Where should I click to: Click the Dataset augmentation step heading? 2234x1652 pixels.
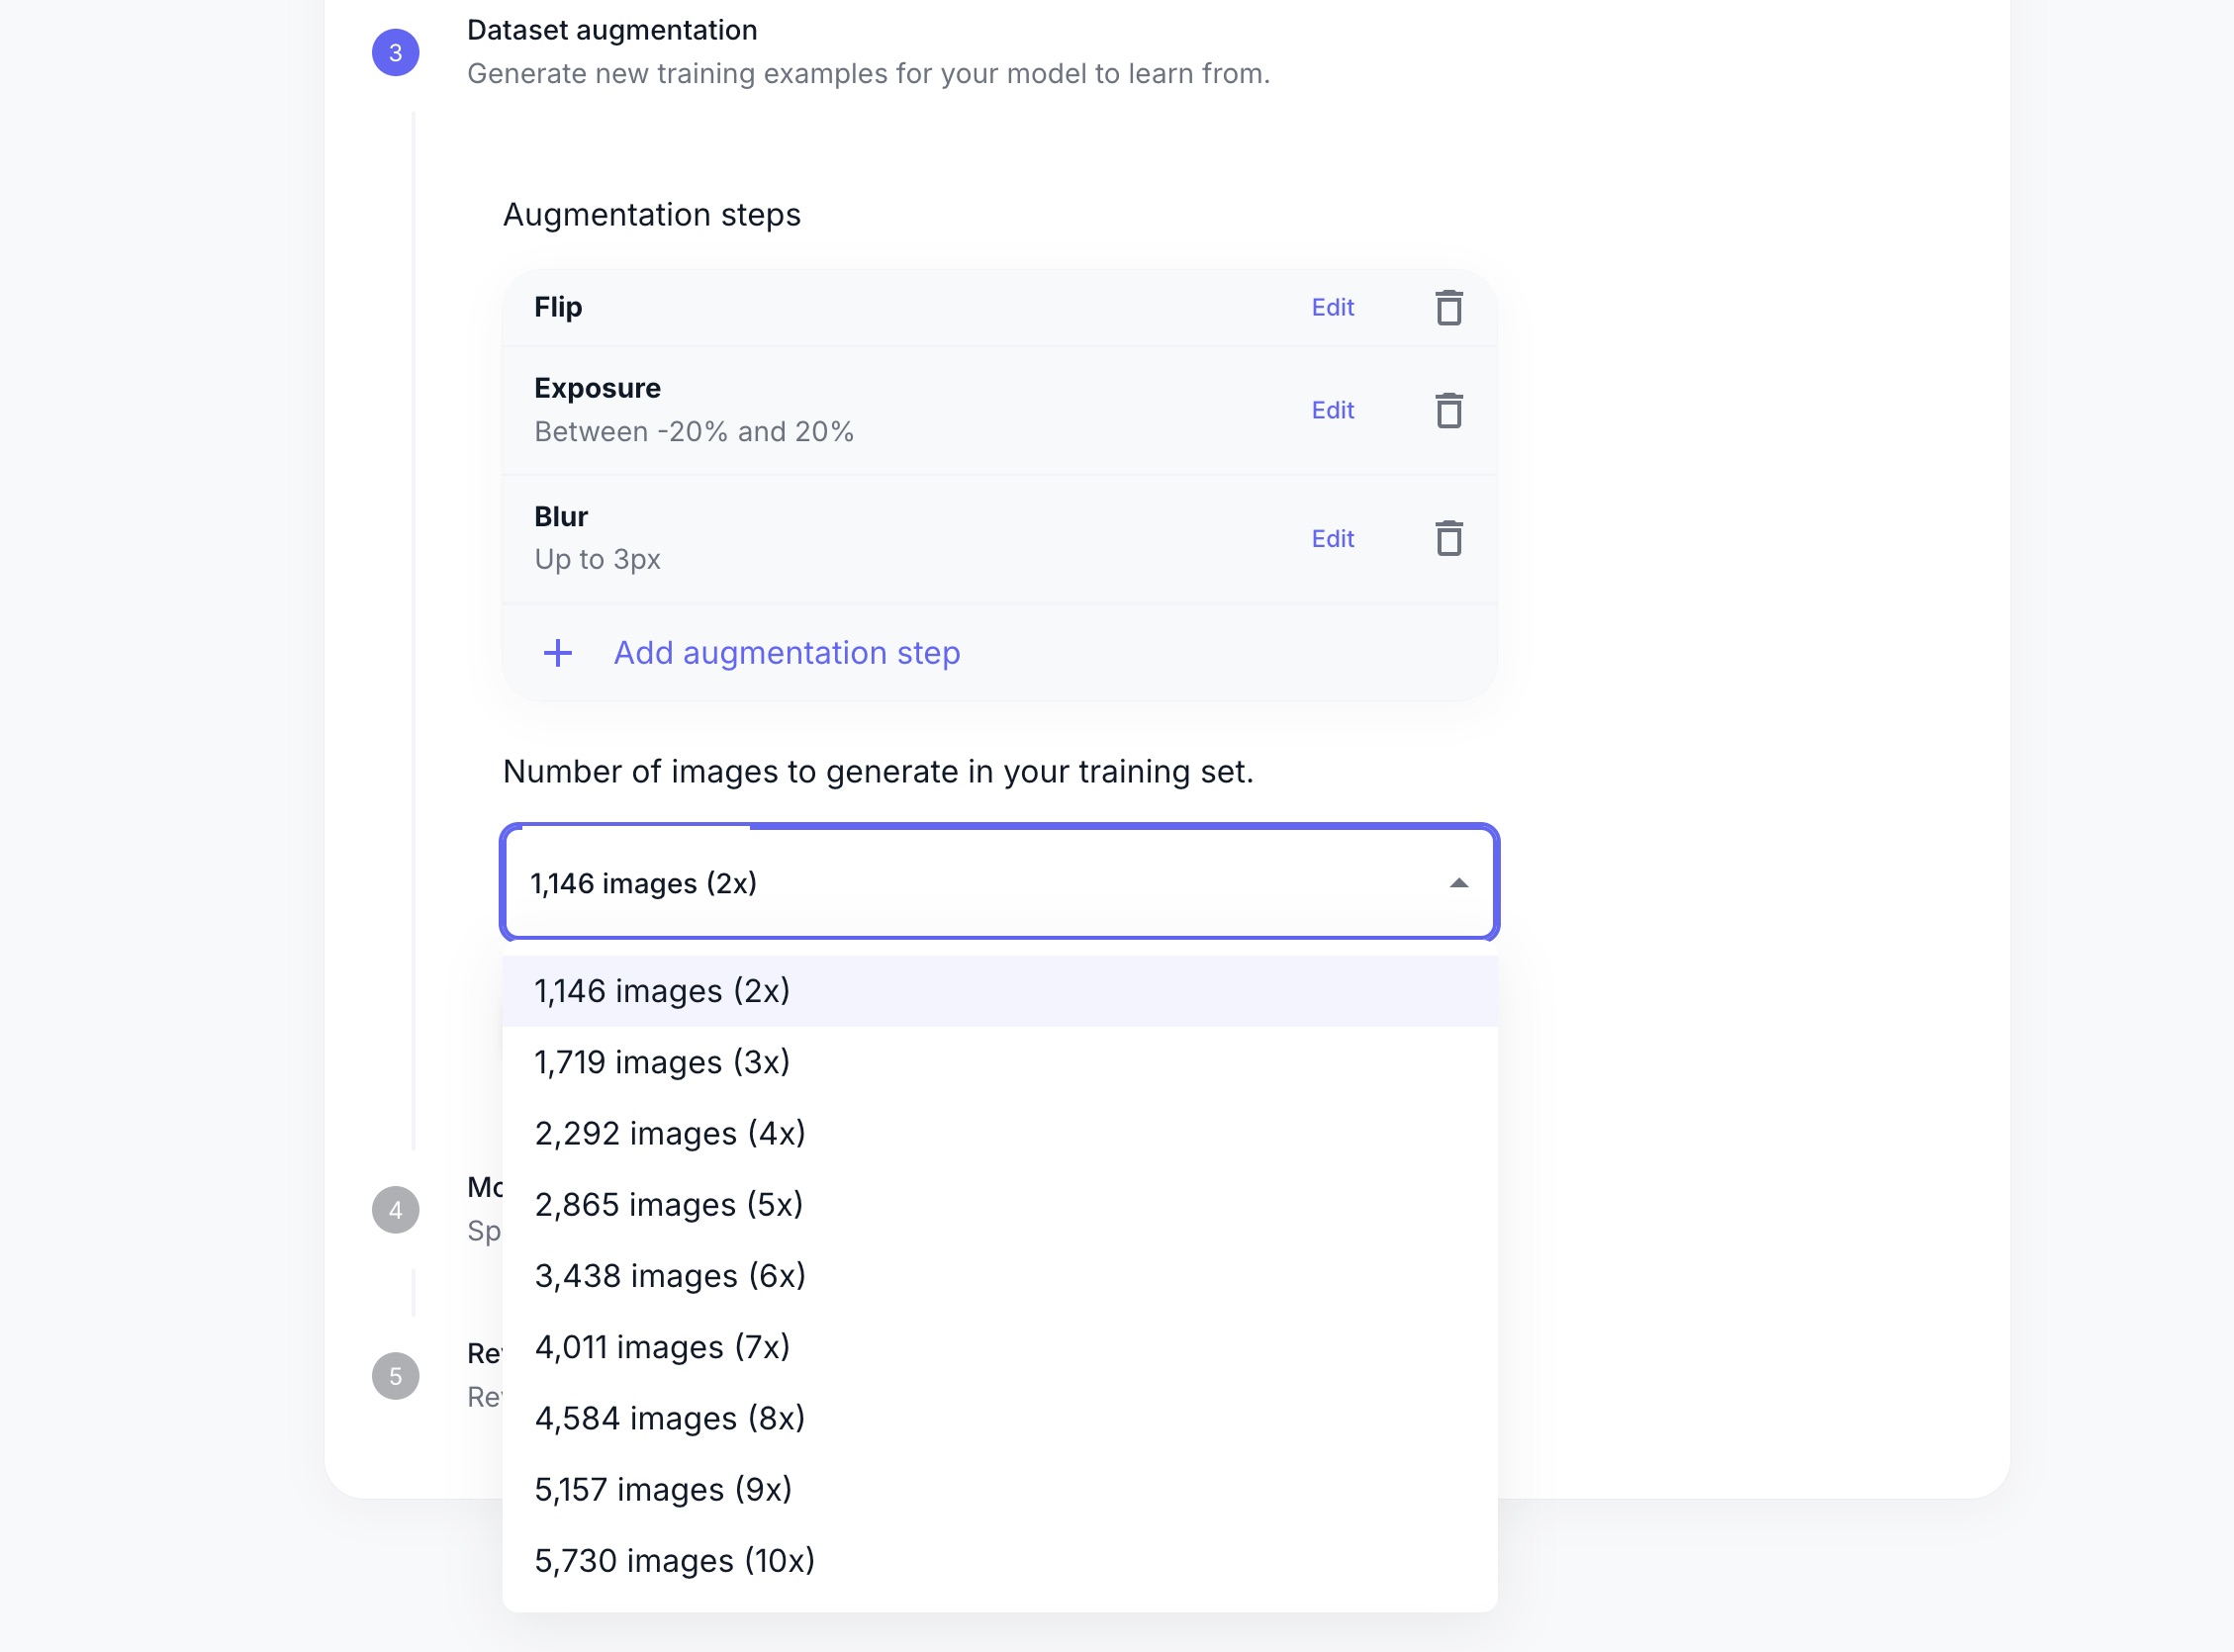click(x=612, y=30)
